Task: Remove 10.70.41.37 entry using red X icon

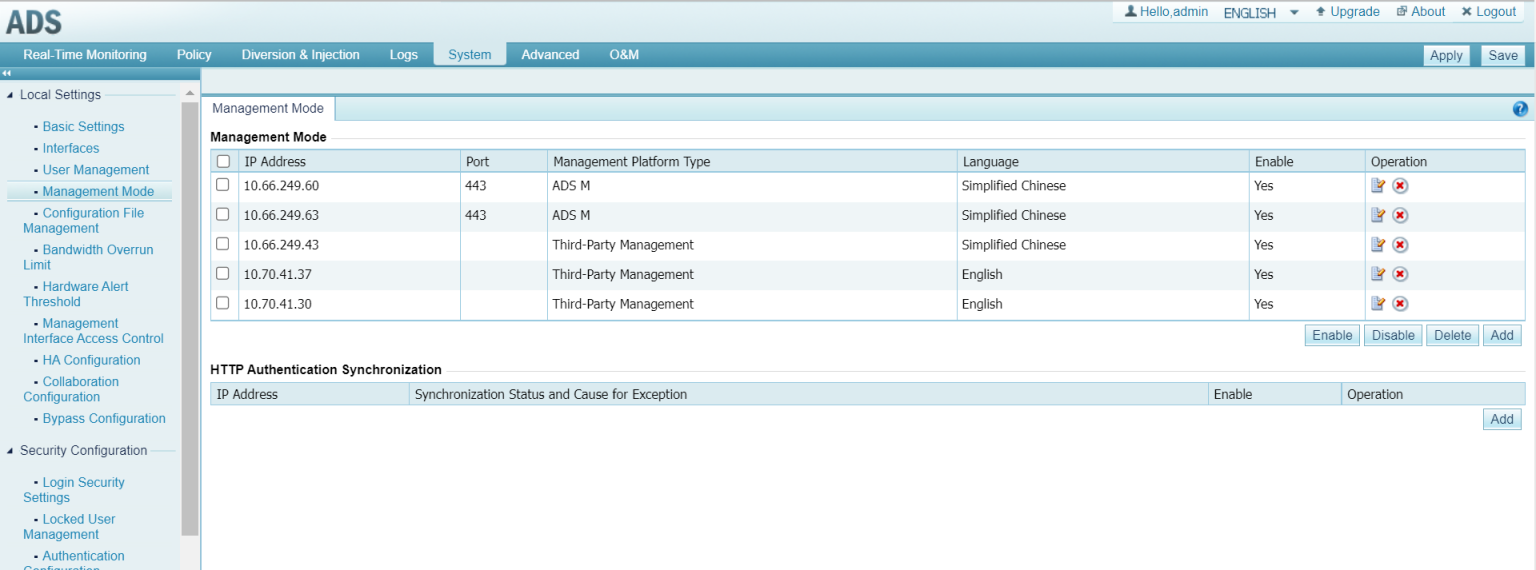Action: click(1400, 274)
